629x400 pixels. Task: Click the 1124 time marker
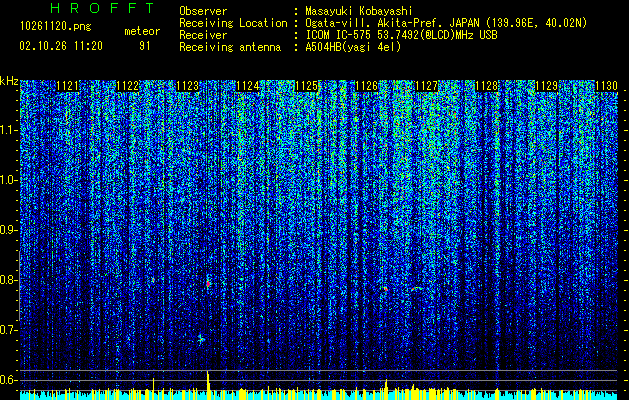[x=248, y=86]
